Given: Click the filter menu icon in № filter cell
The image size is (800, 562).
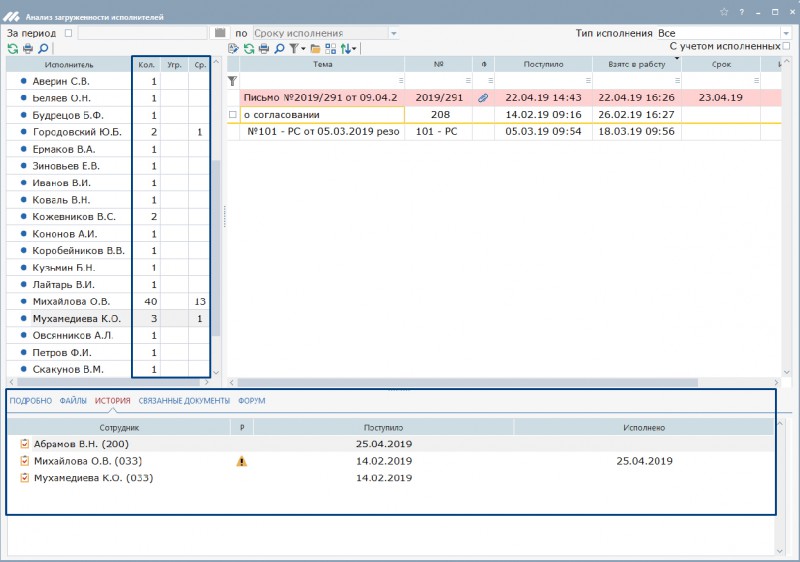Looking at the screenshot, I should [468, 81].
